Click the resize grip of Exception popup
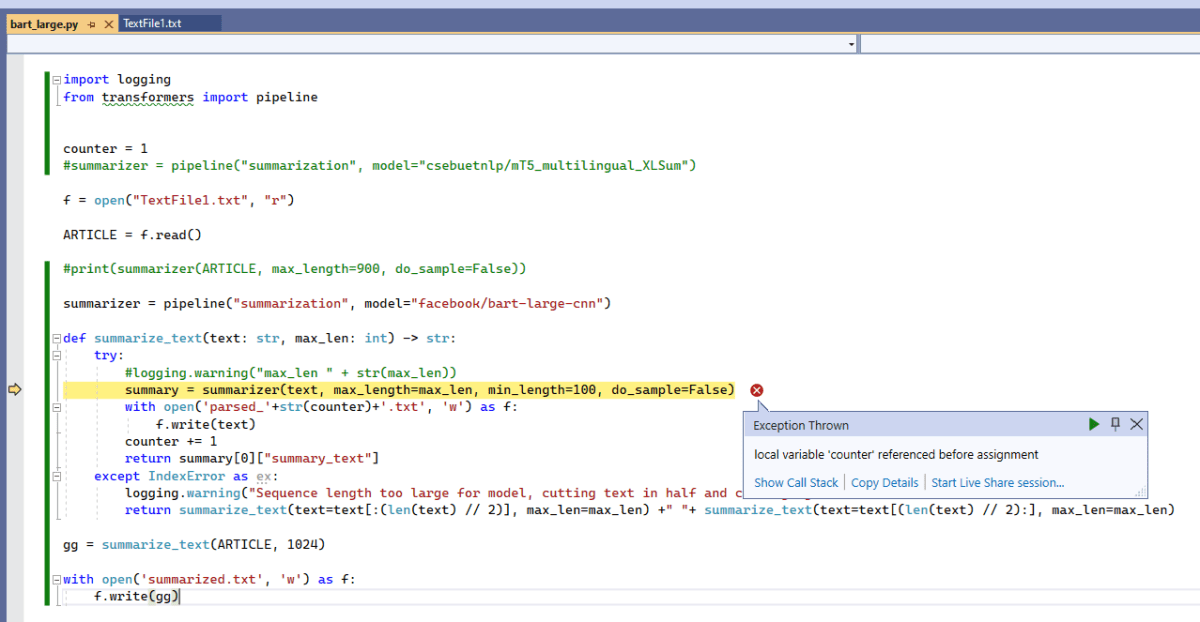The height and width of the screenshot is (622, 1200). (x=1141, y=492)
